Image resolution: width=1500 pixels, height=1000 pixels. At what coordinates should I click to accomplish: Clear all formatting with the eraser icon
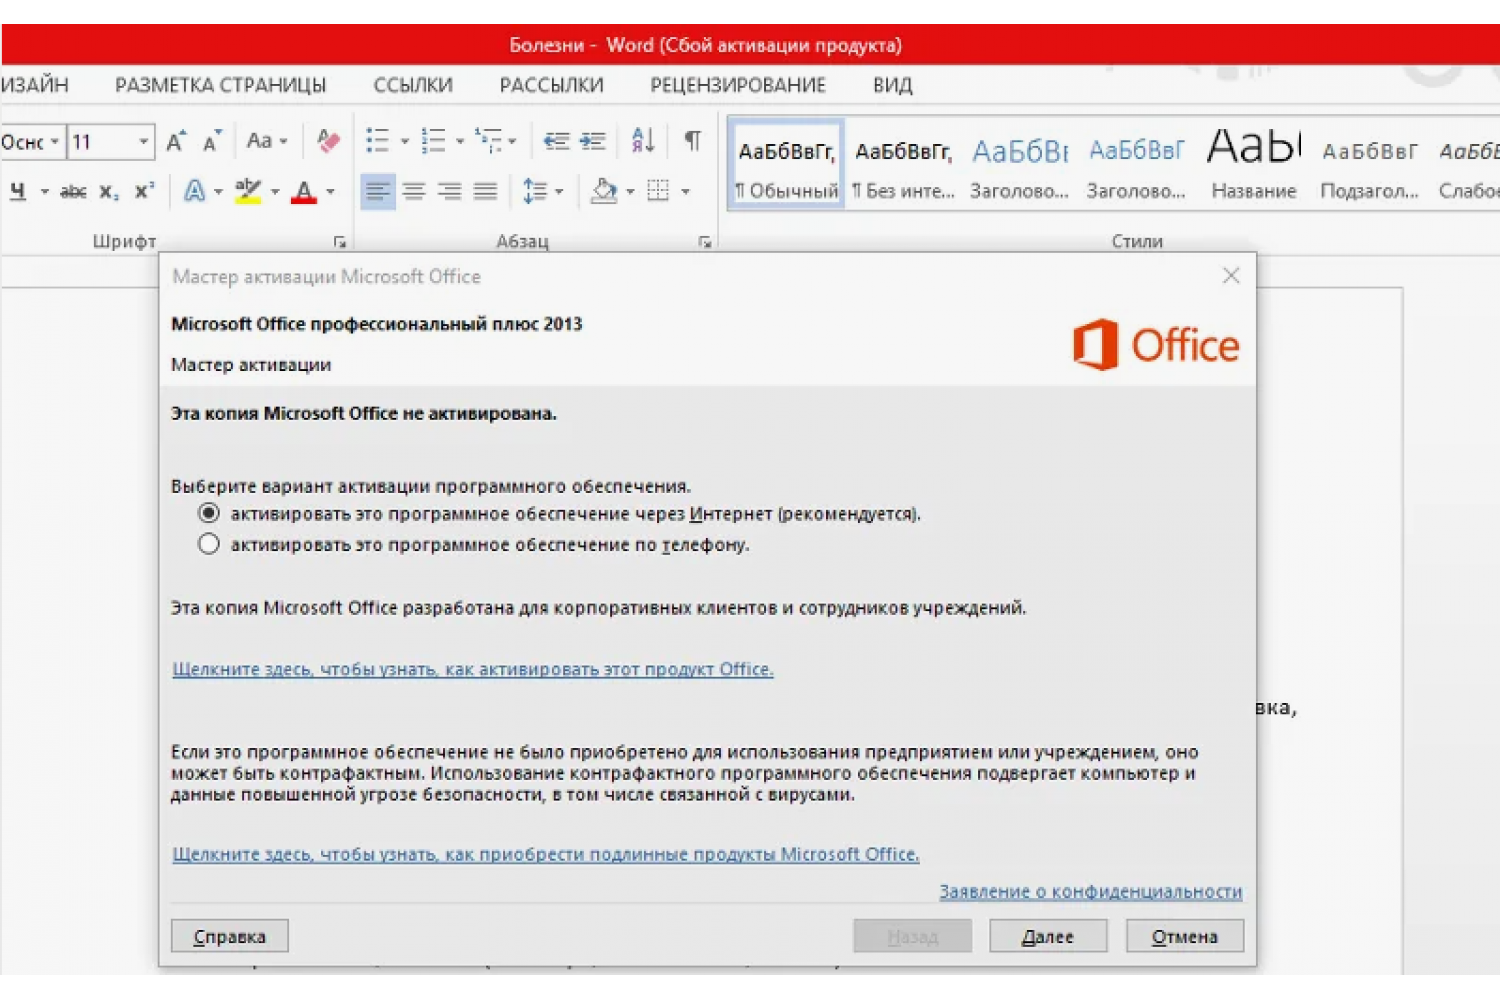click(328, 141)
